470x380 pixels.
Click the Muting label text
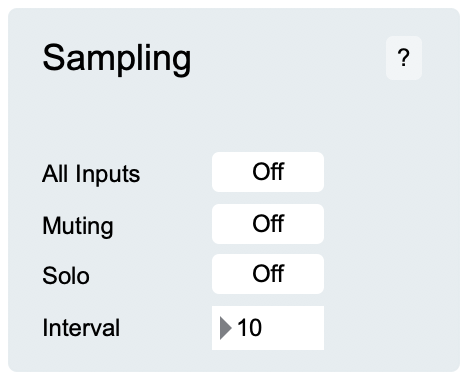[x=78, y=226]
